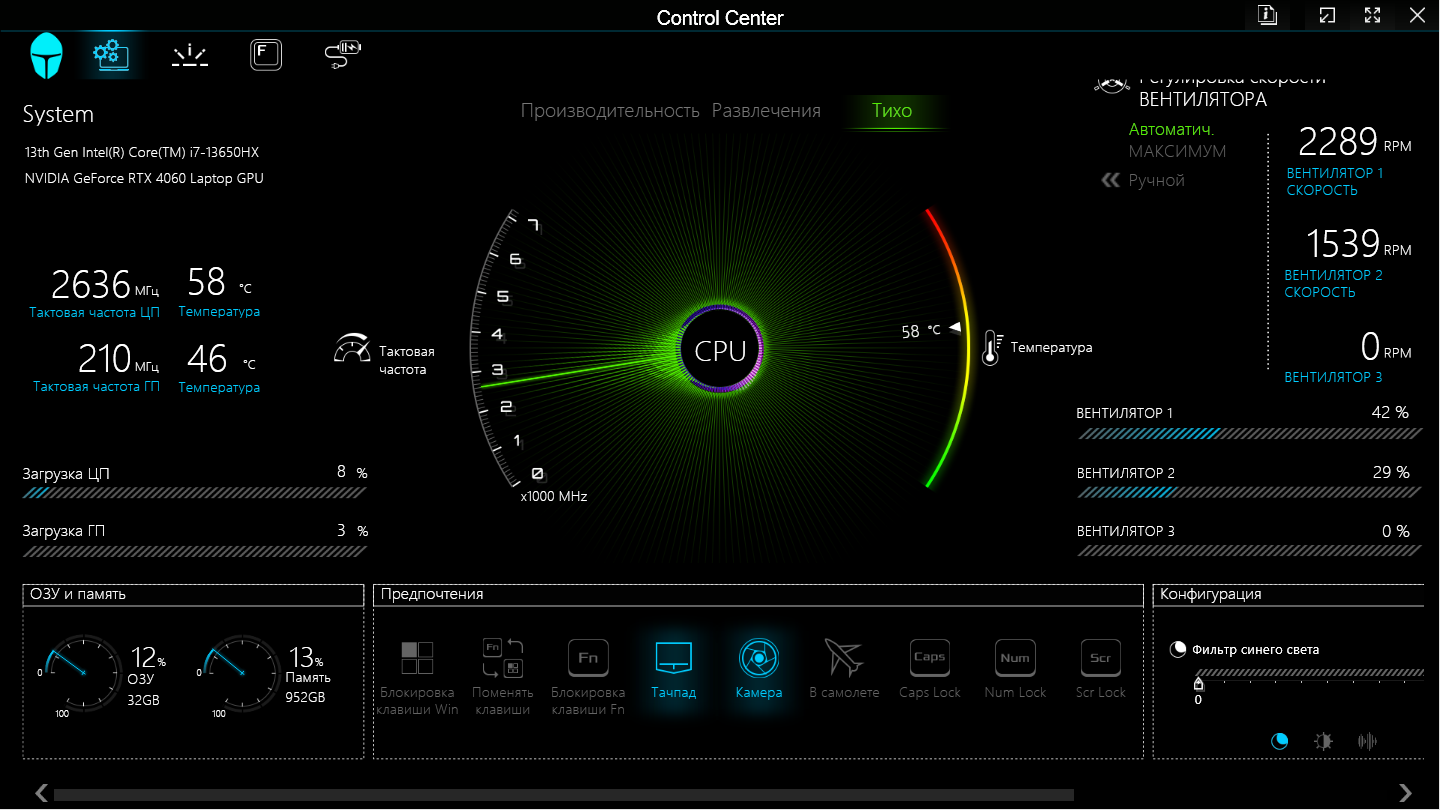Switch to Развлечения mode tab
Image resolution: width=1440 pixels, height=810 pixels.
click(766, 111)
